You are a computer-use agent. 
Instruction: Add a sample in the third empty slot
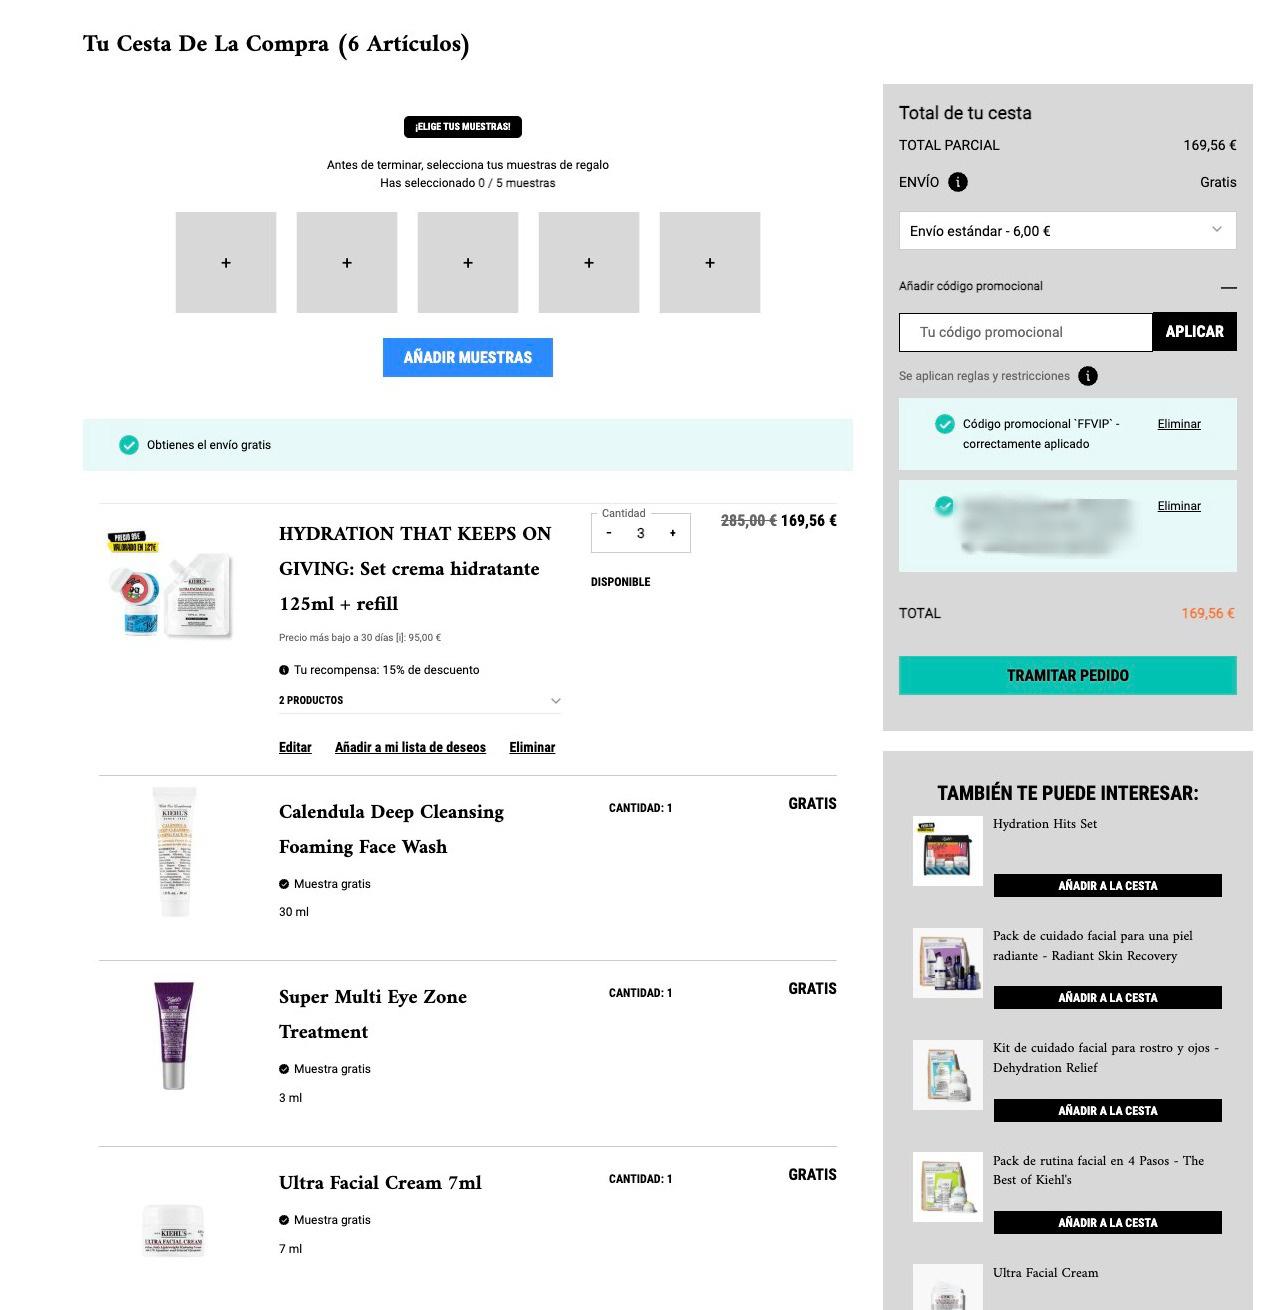point(468,262)
